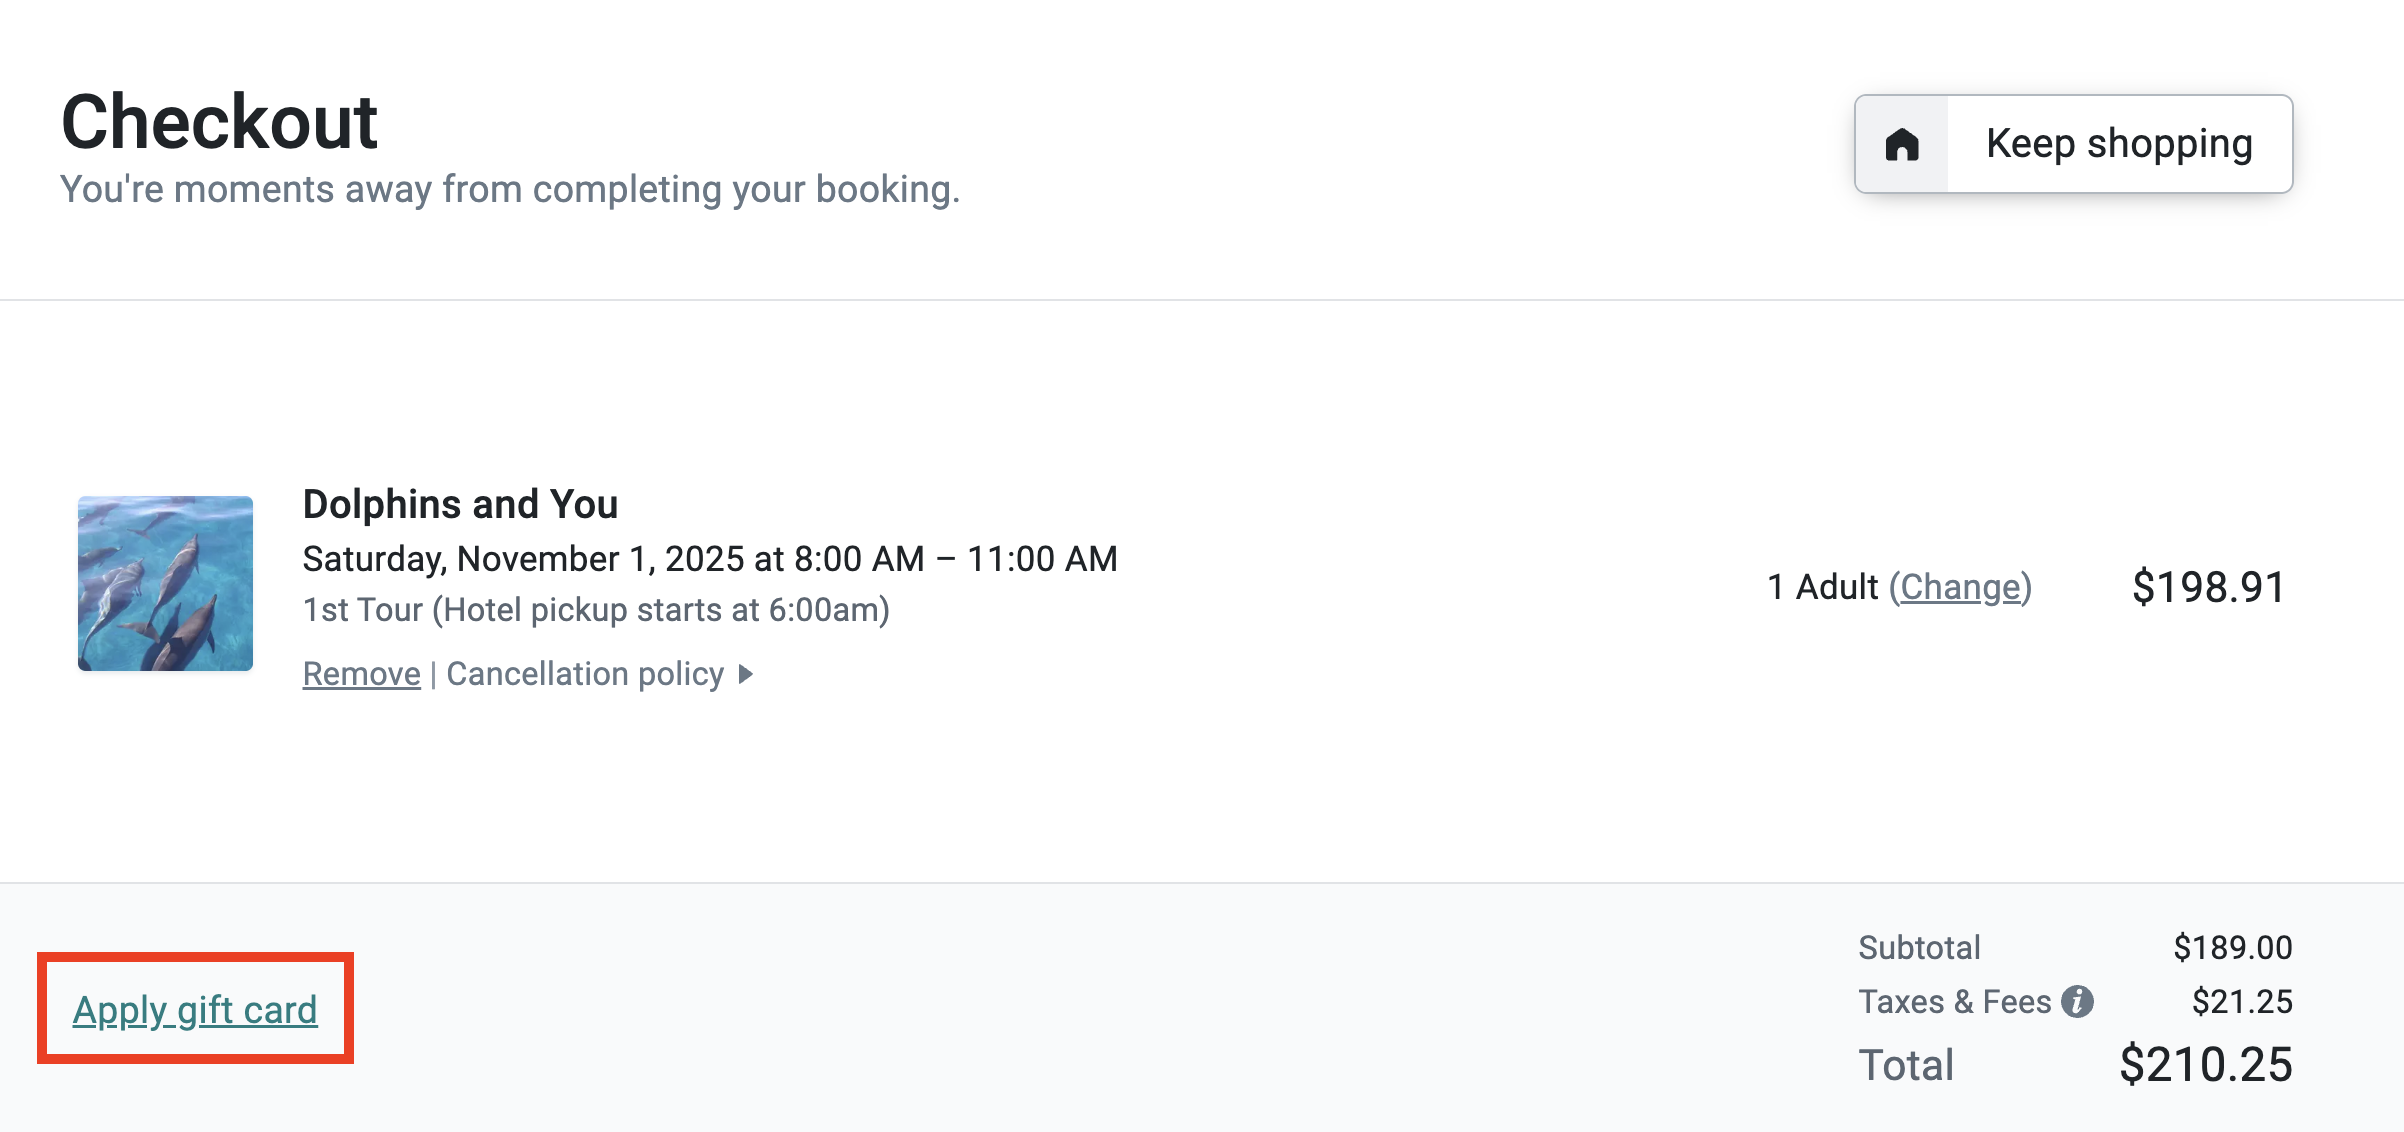This screenshot has height=1132, width=2404.
Task: Click the moments away from booking subtitle
Action: pyautogui.click(x=510, y=189)
